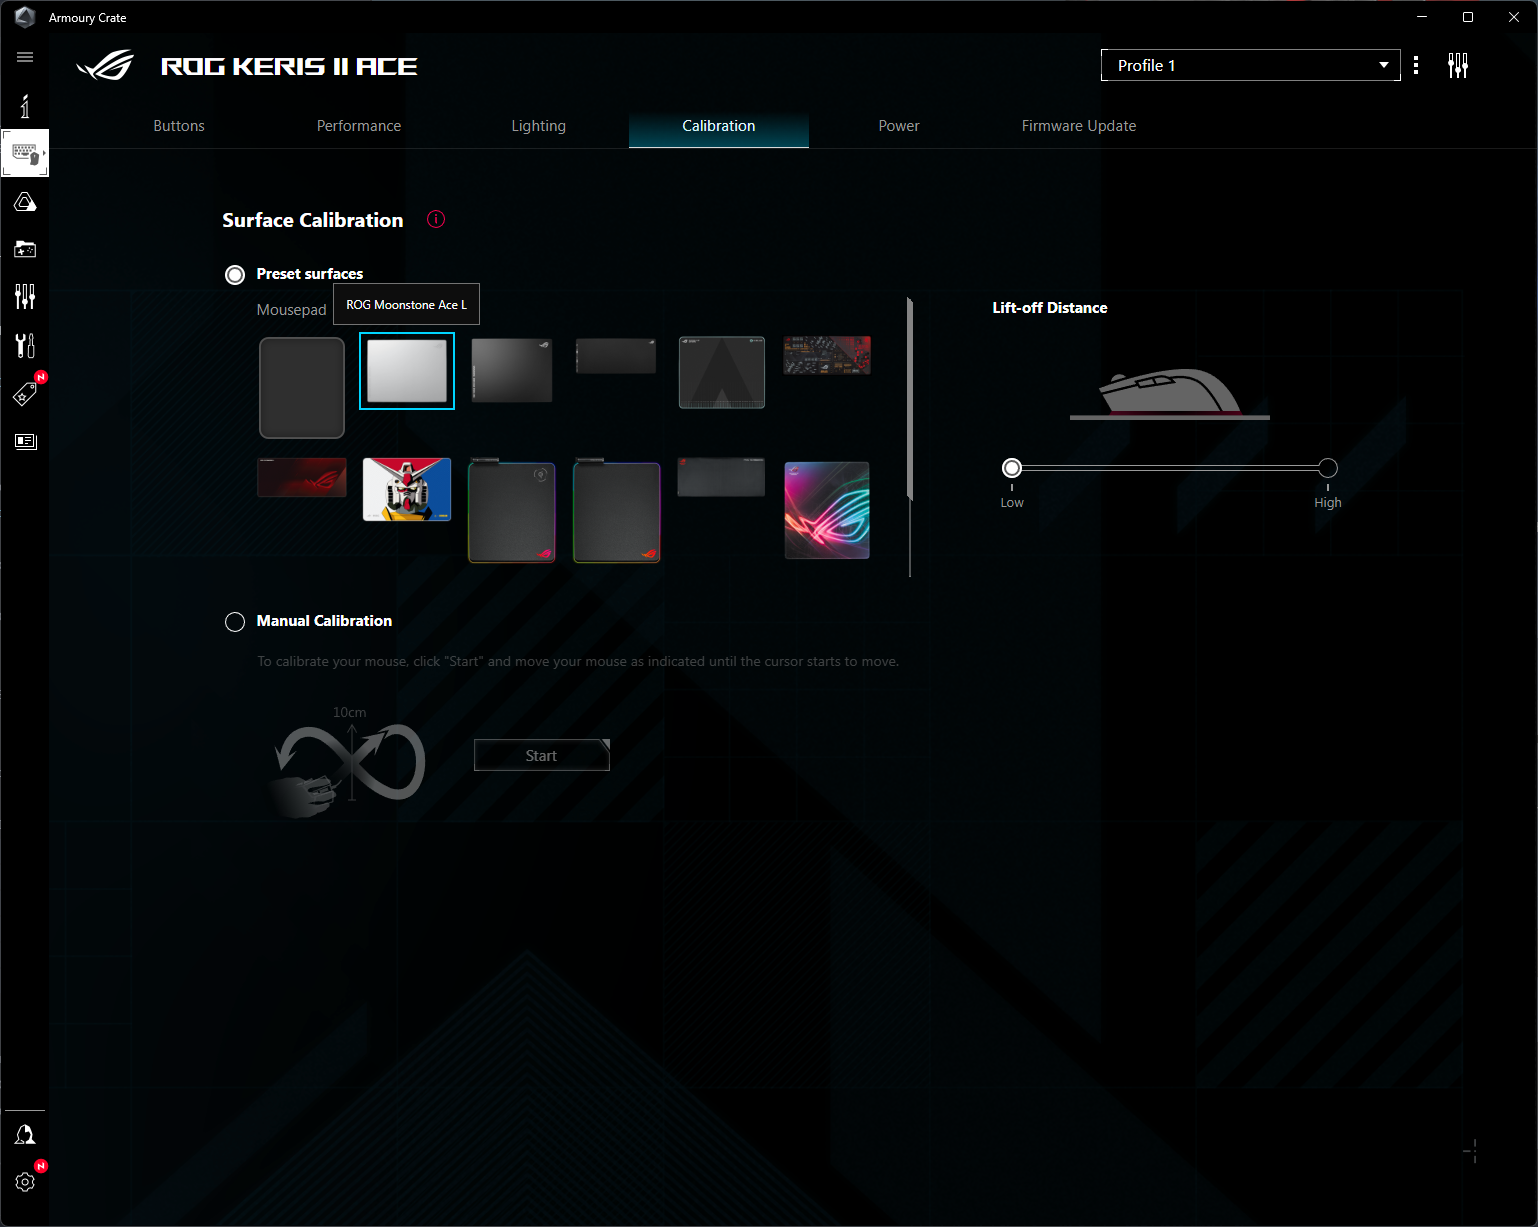The image size is (1538, 1227).
Task: Click the ROG logo in the header
Action: pyautogui.click(x=105, y=66)
